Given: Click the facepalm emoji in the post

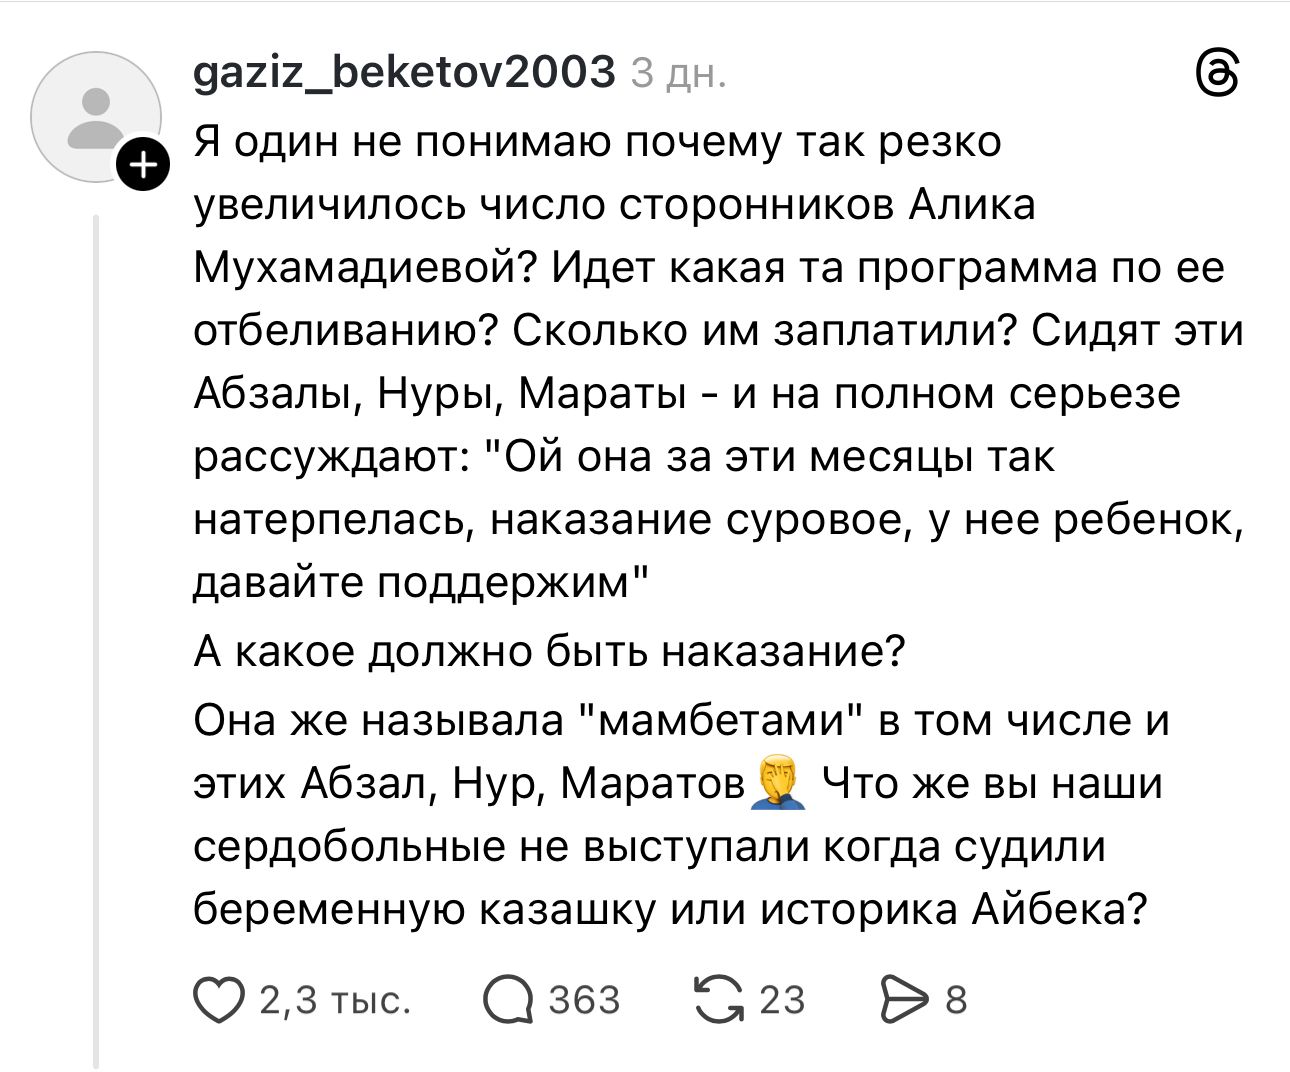Looking at the screenshot, I should [783, 783].
